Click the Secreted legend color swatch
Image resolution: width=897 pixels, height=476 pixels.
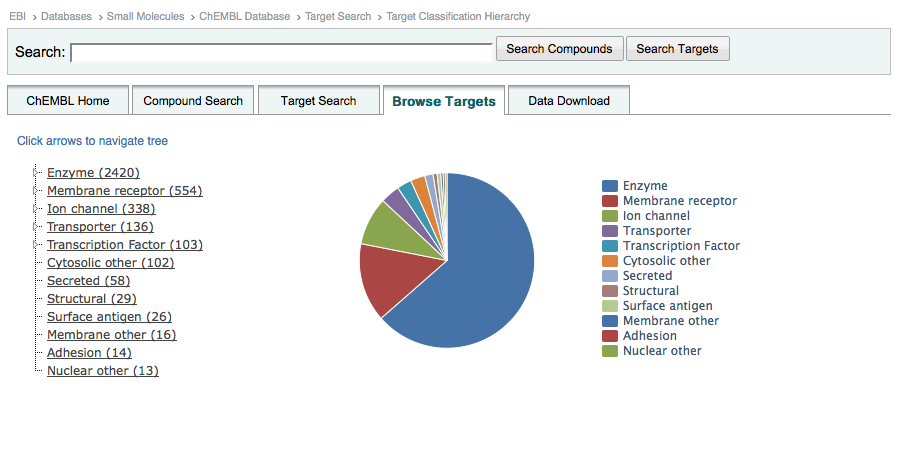coord(610,276)
